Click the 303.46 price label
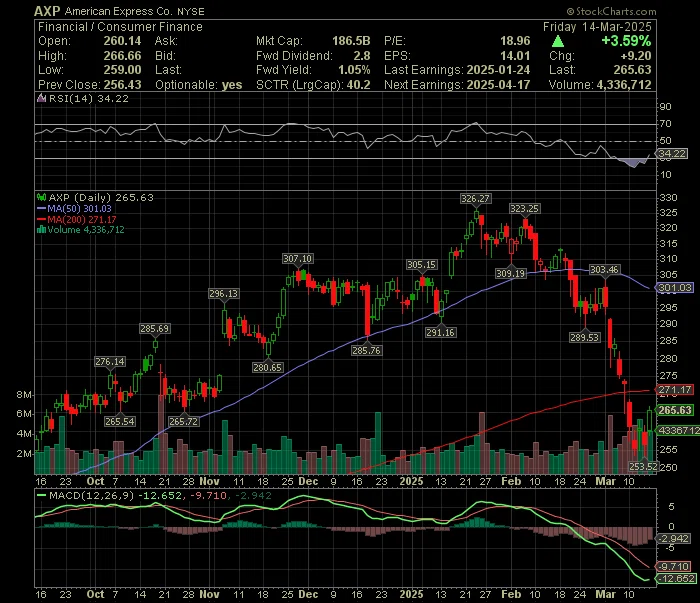Screen dimensions: 700x603 pyautogui.click(x=604, y=270)
